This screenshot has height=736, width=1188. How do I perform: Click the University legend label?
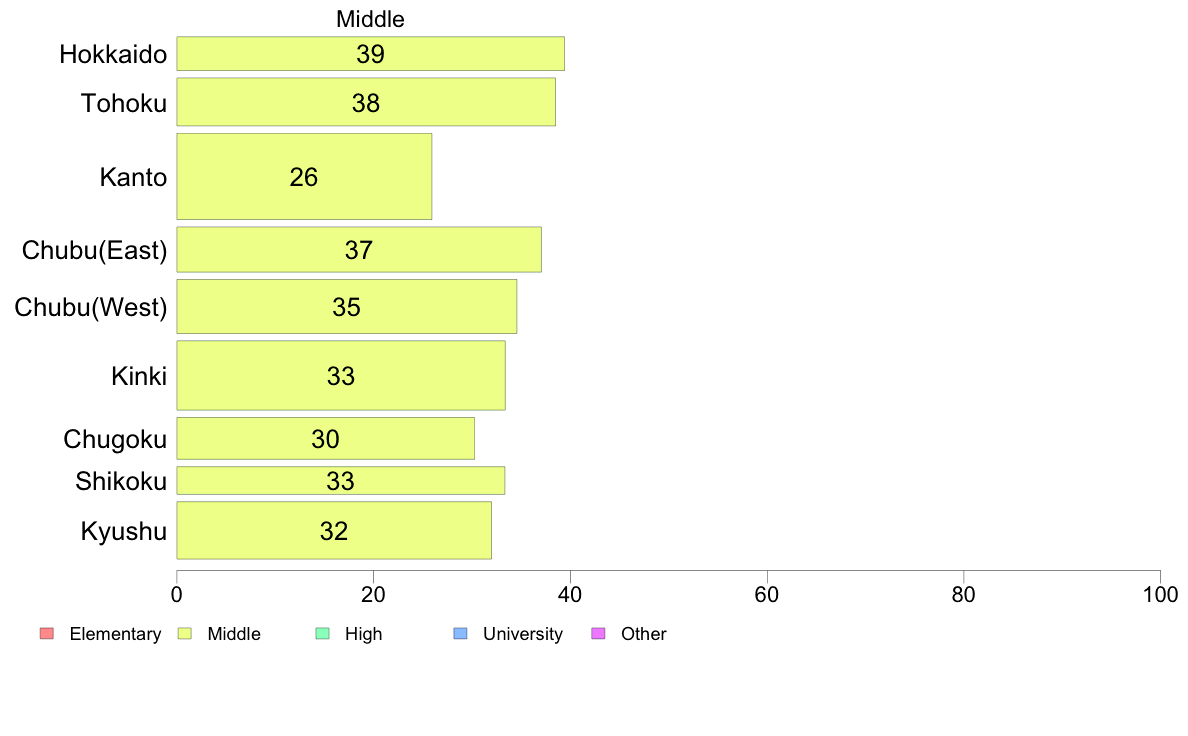523,634
